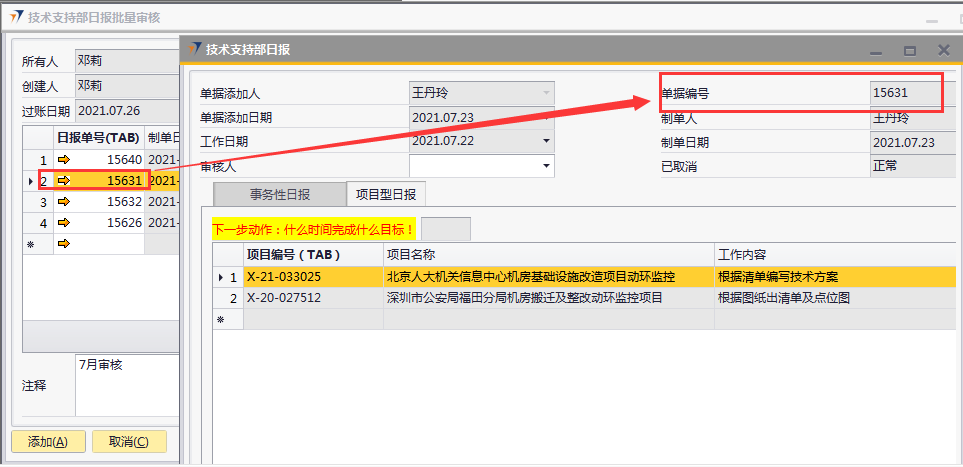963x467 pixels.
Task: Minimize the 技术支持部日报 window
Action: 876,50
